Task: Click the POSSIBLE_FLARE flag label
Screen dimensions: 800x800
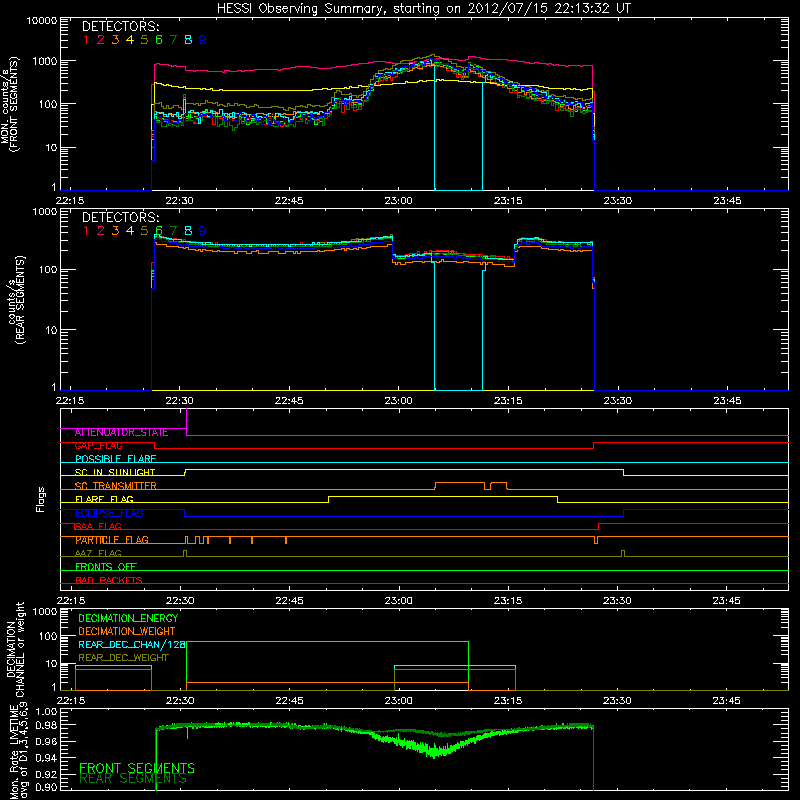Action: click(115, 459)
